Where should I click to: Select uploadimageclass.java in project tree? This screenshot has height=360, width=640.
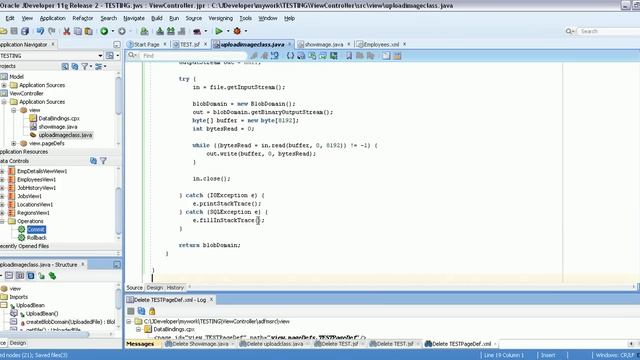pyautogui.click(x=65, y=135)
